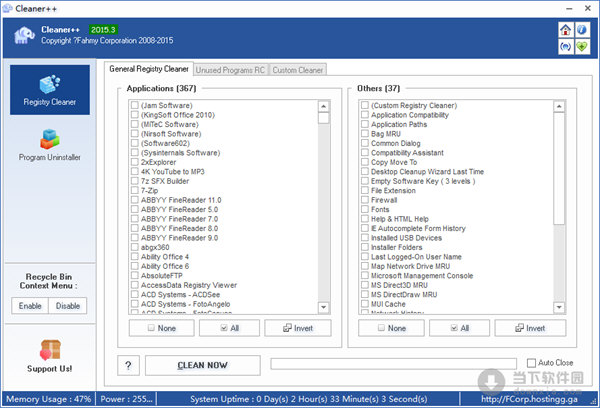Click the CLEAN NOW button
The height and width of the screenshot is (408, 600).
click(x=203, y=366)
